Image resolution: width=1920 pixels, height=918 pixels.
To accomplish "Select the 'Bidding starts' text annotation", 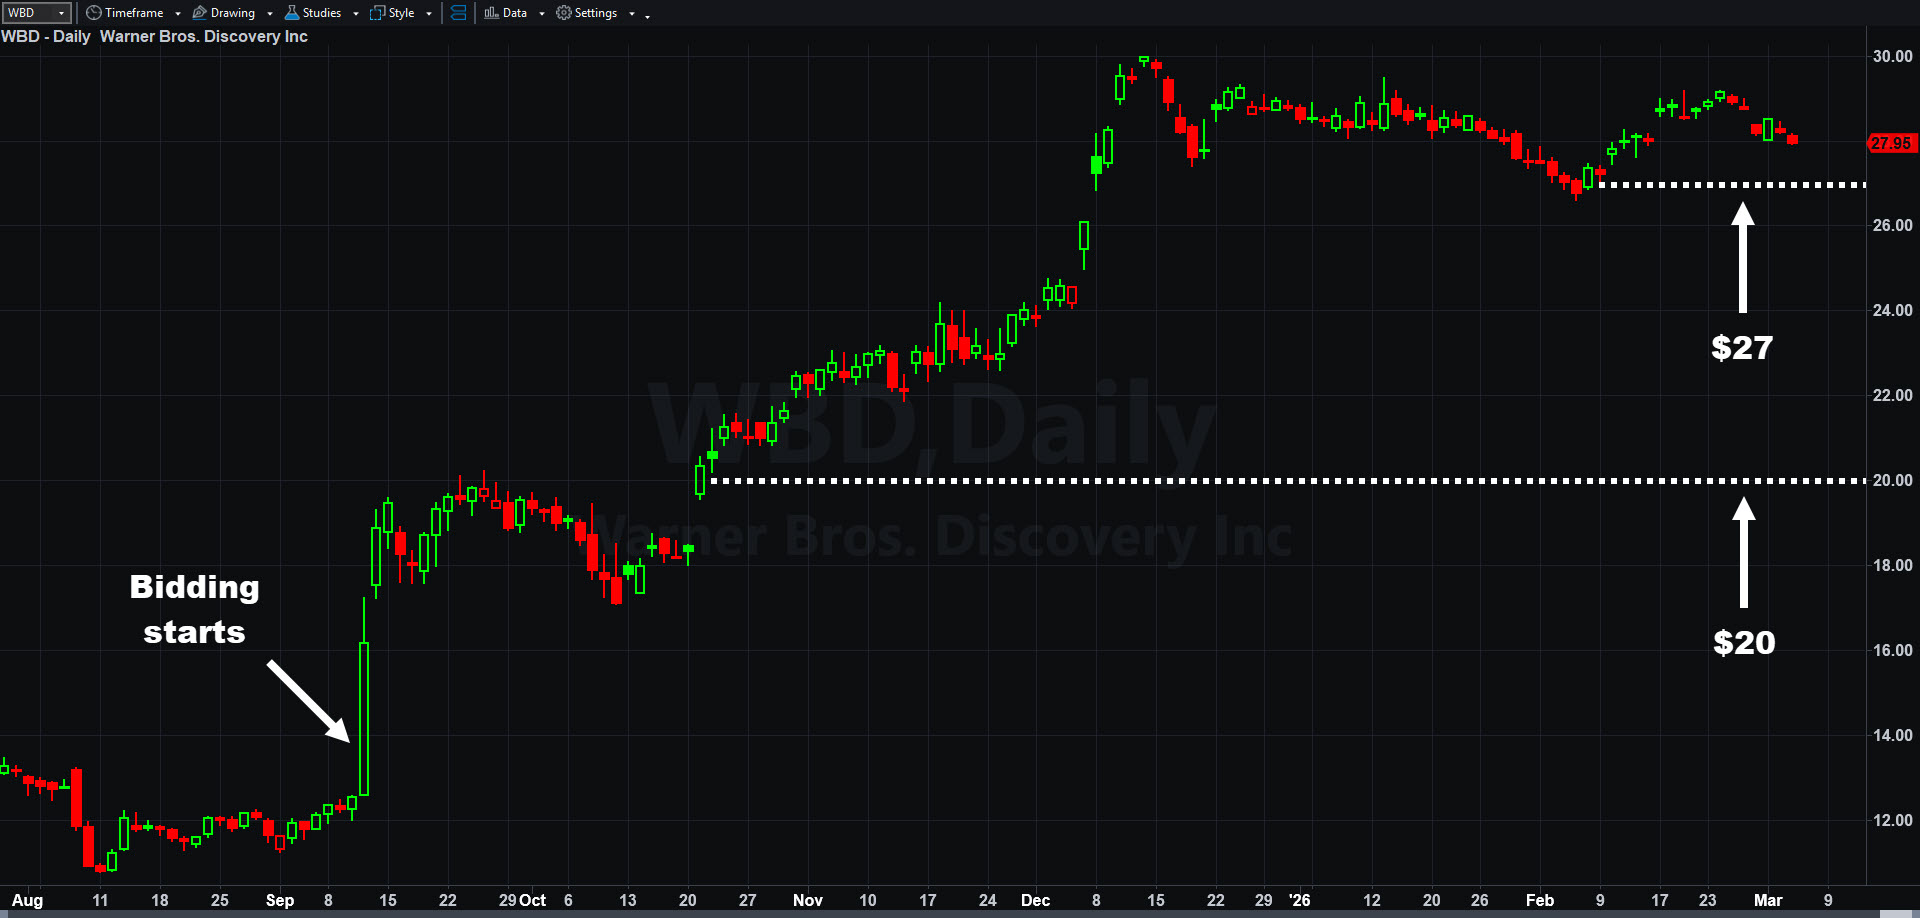I will click(x=194, y=609).
